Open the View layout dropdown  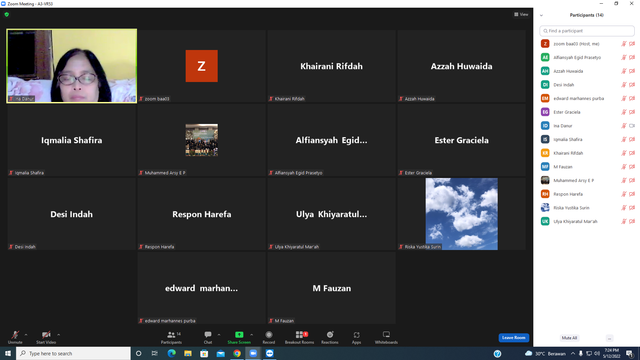[x=521, y=14]
